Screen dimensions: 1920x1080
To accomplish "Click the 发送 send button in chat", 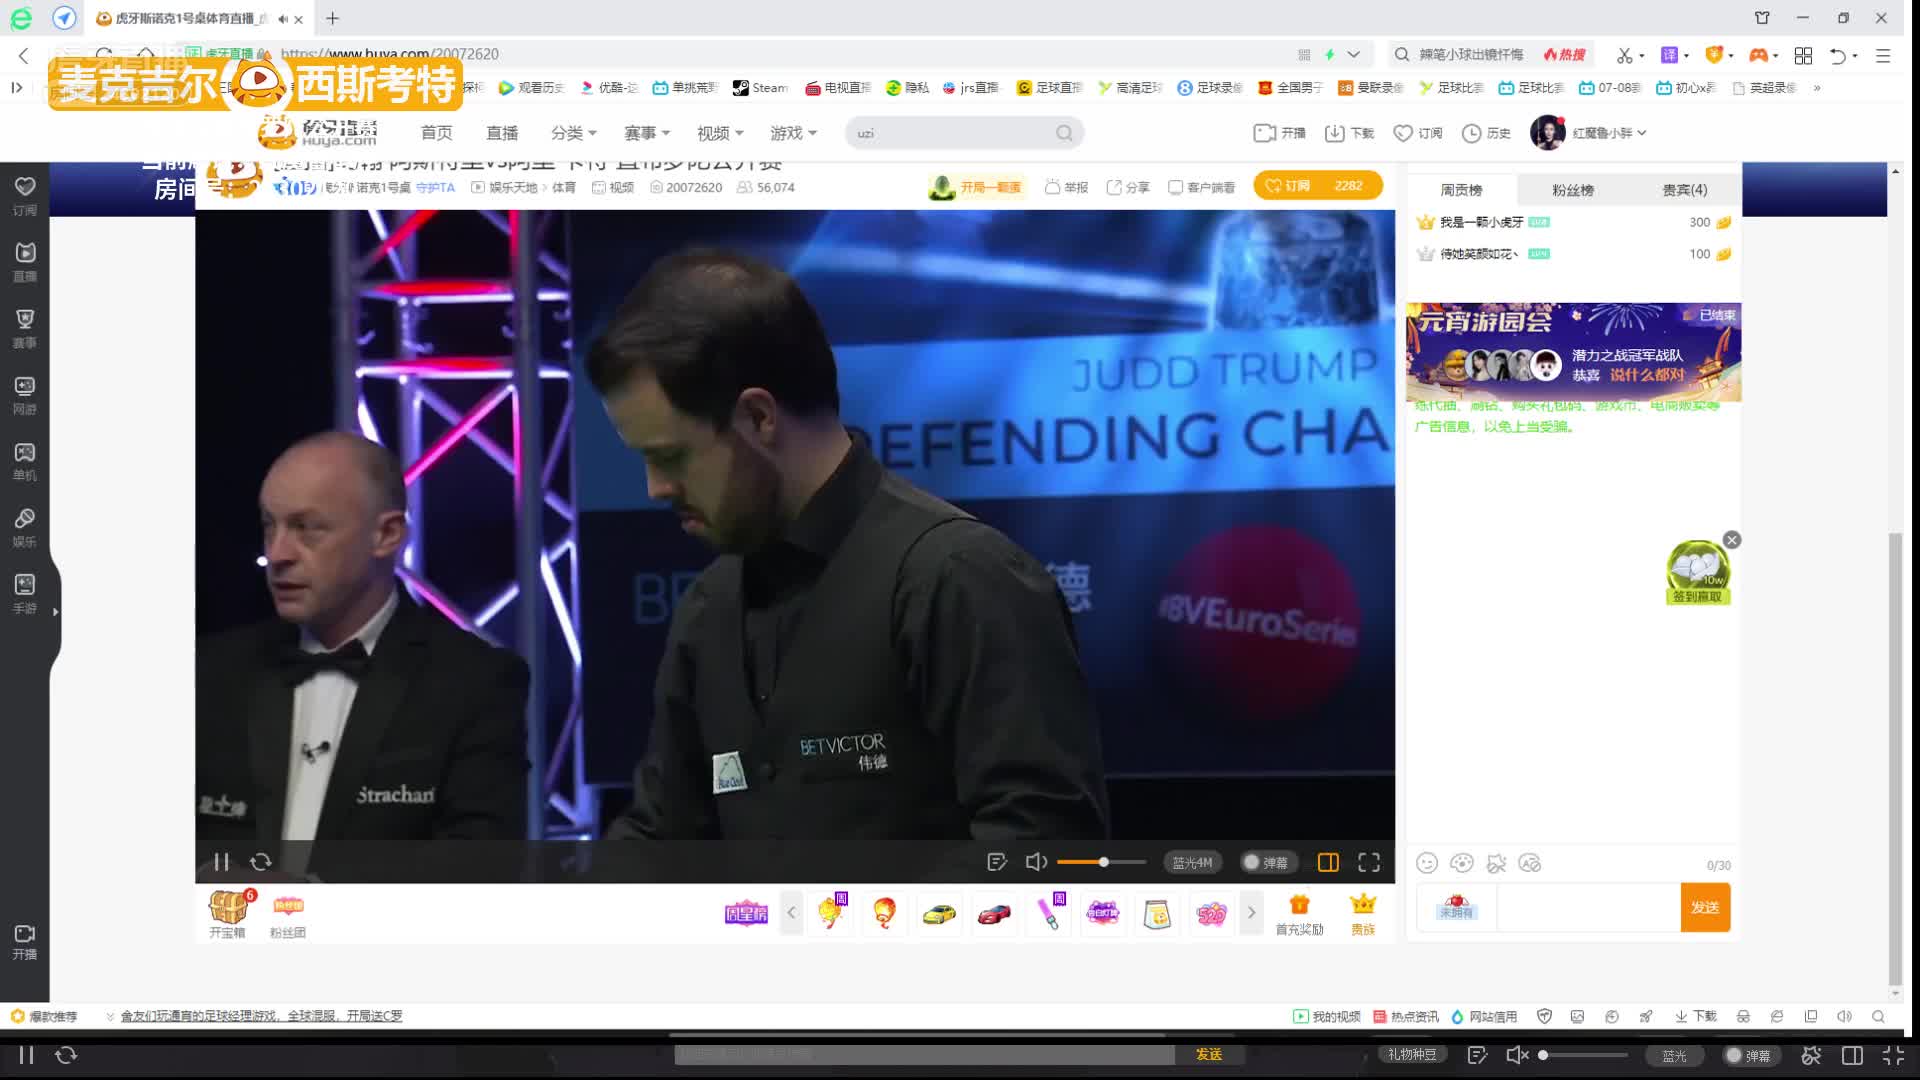I will tap(1705, 907).
